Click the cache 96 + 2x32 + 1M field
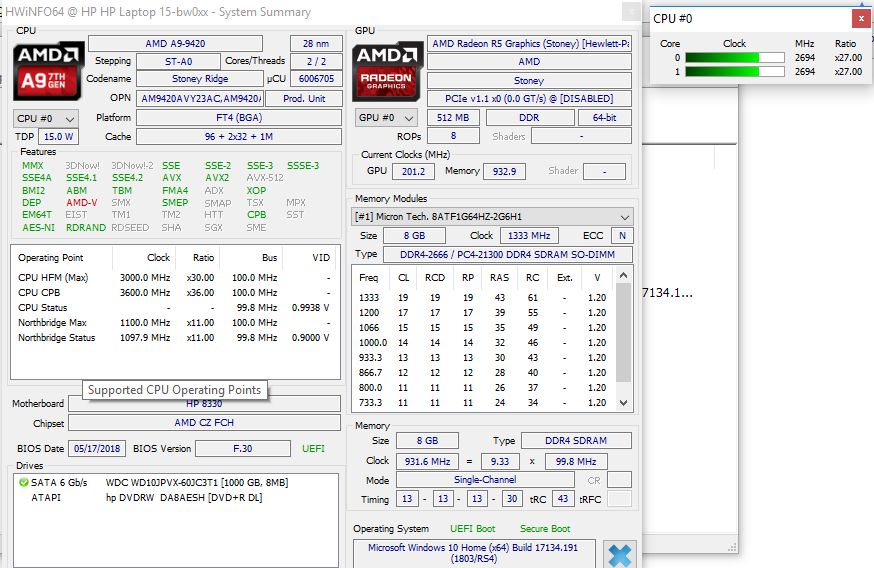The height and width of the screenshot is (568, 874). click(x=239, y=137)
